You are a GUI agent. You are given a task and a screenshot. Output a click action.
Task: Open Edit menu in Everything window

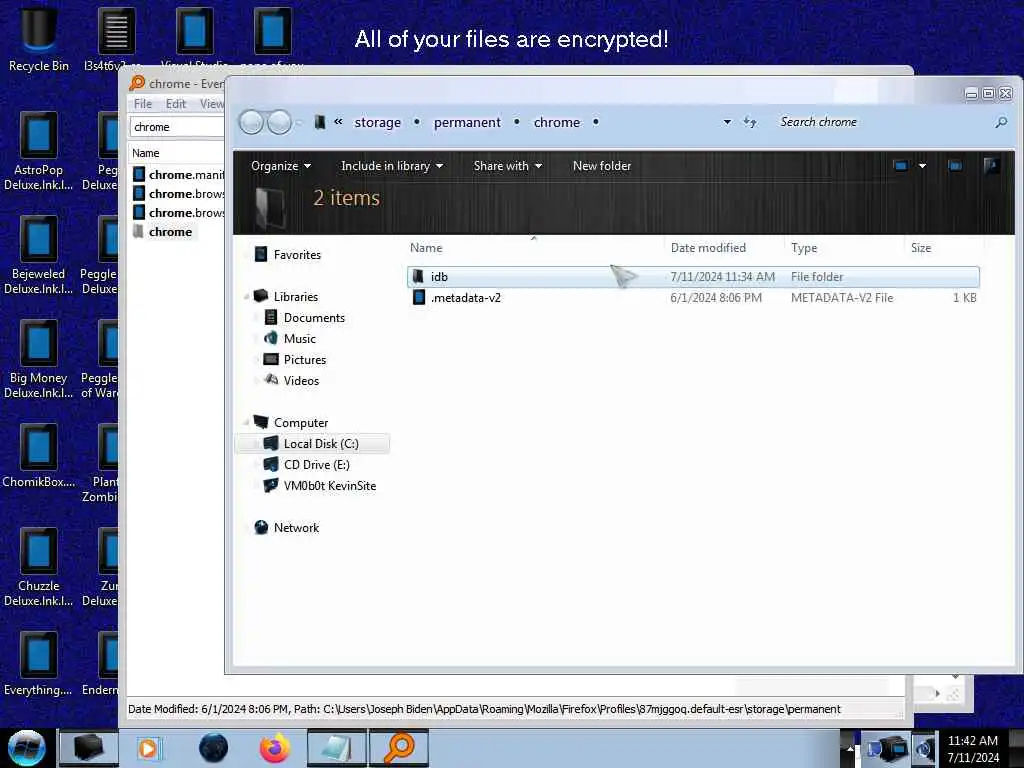[176, 104]
